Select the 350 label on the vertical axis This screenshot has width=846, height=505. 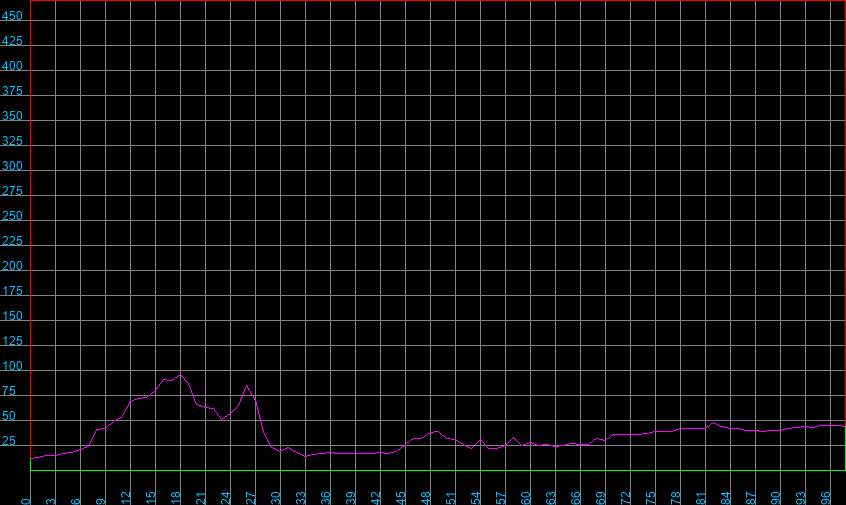click(12, 116)
